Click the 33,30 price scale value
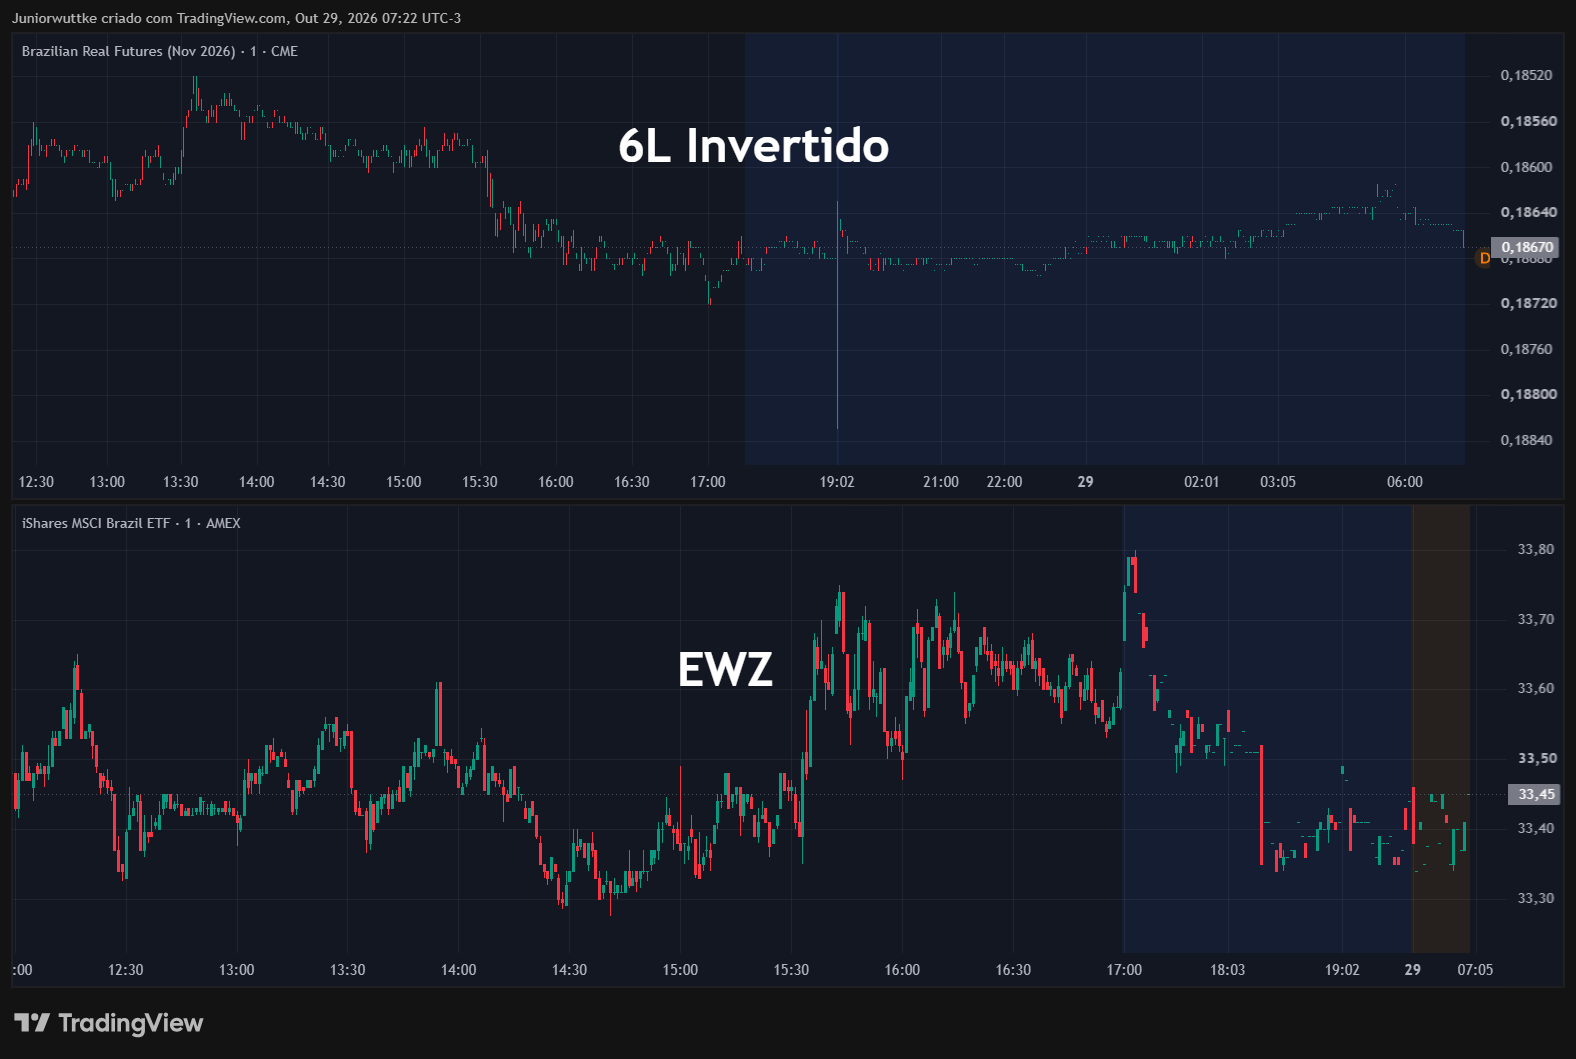1576x1059 pixels. (1536, 898)
